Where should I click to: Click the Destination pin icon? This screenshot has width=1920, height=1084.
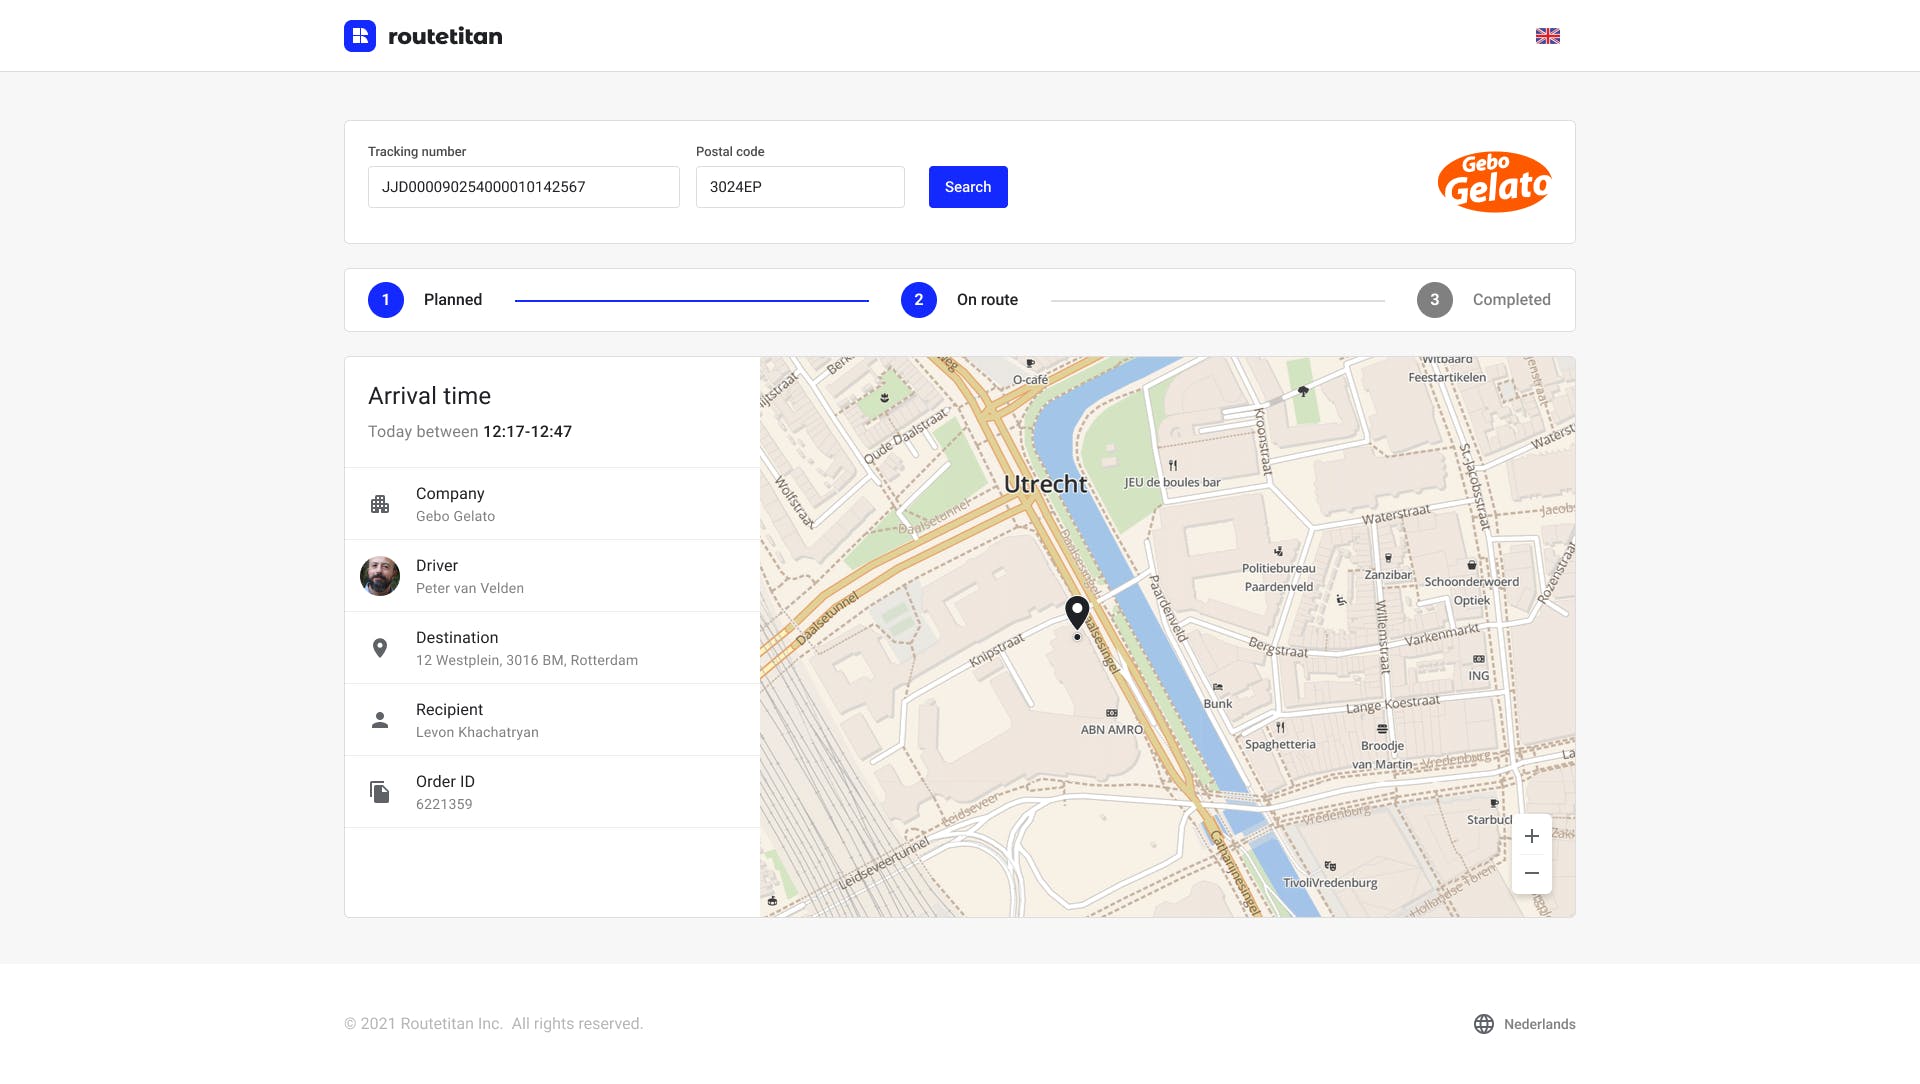click(x=380, y=648)
